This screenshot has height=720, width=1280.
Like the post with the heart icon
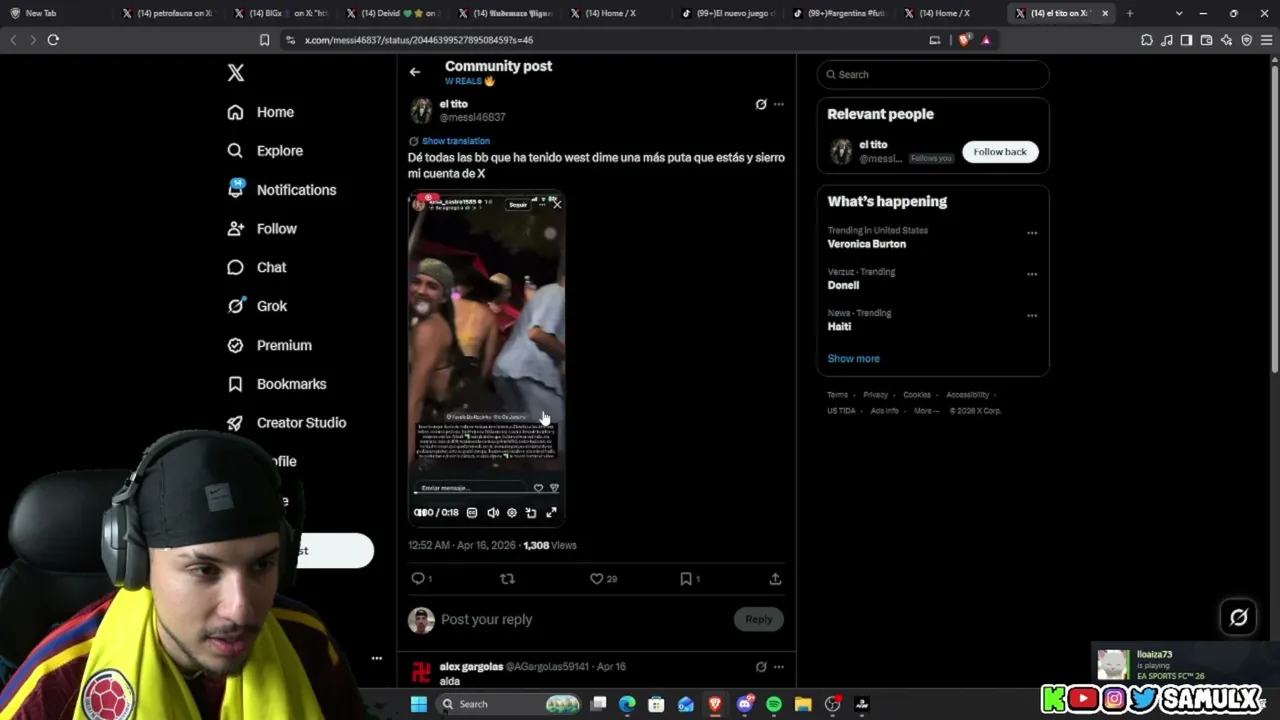click(597, 579)
